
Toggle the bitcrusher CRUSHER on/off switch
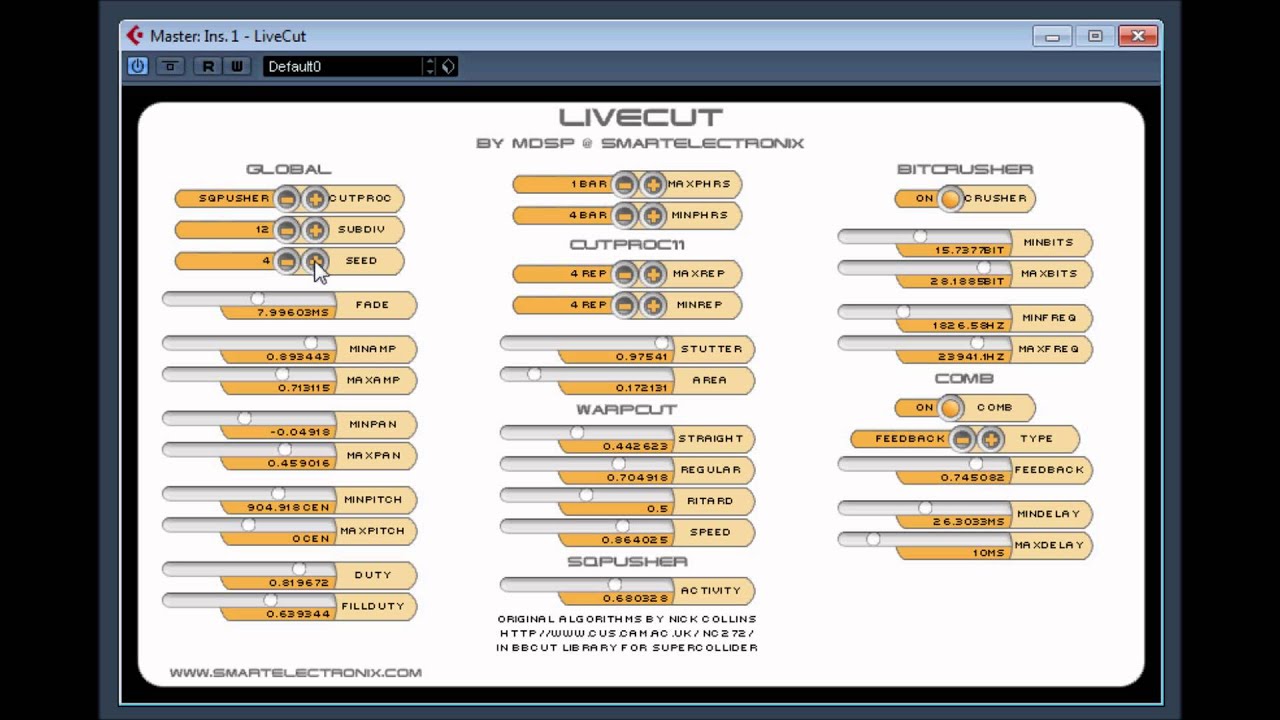[950, 198]
